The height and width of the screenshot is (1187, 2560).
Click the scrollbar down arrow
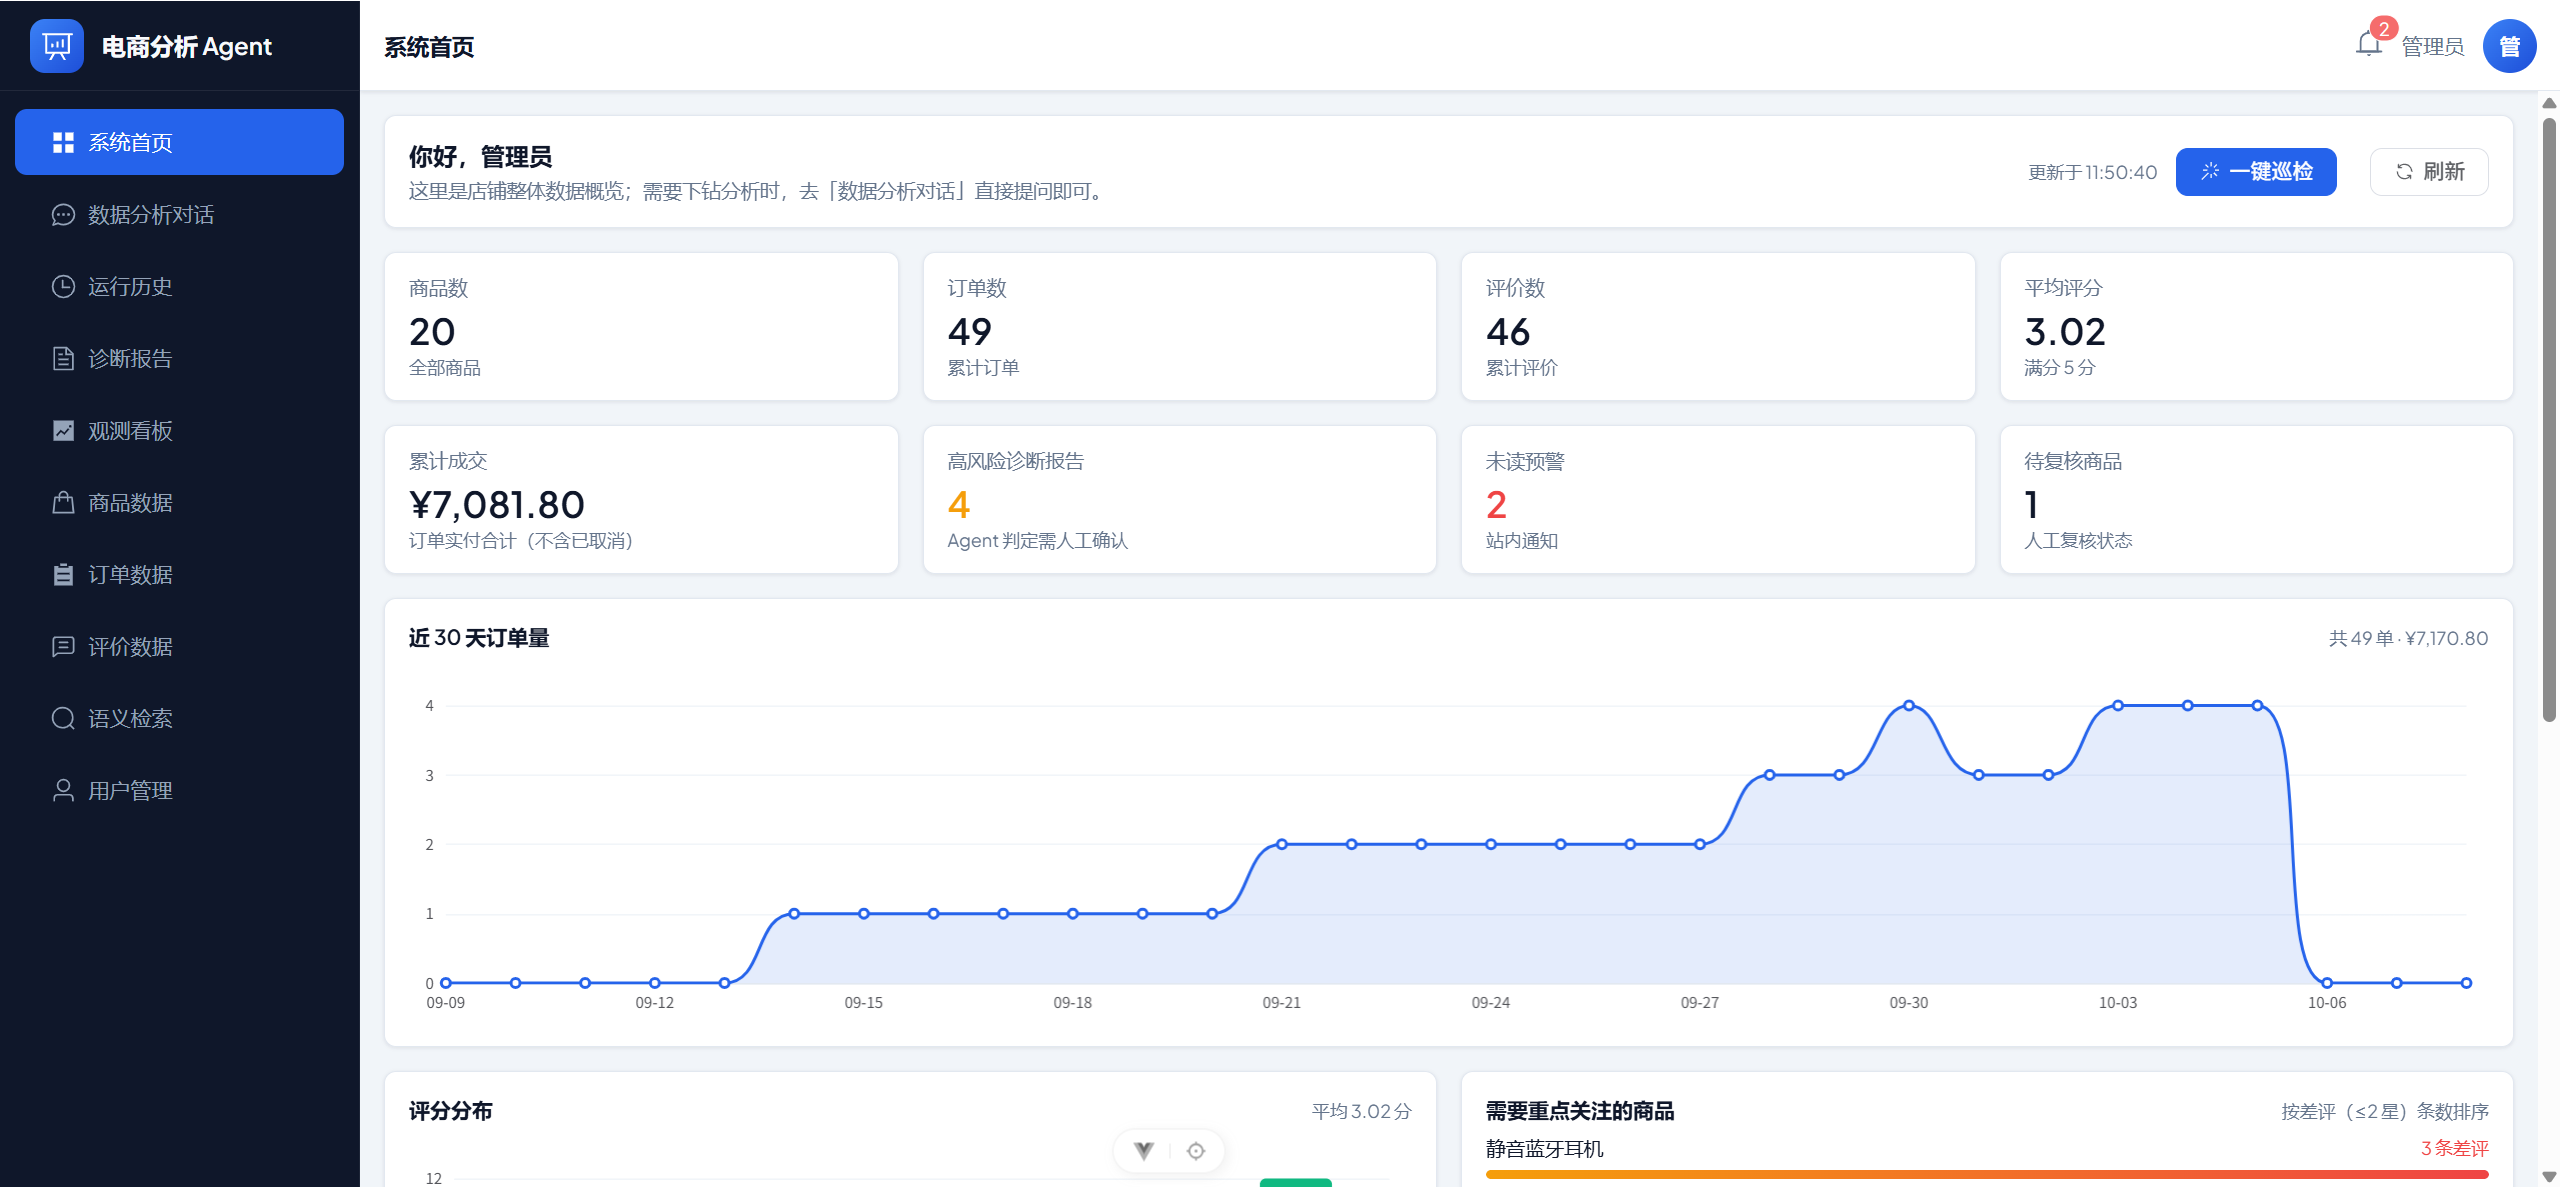pos(2549,1177)
